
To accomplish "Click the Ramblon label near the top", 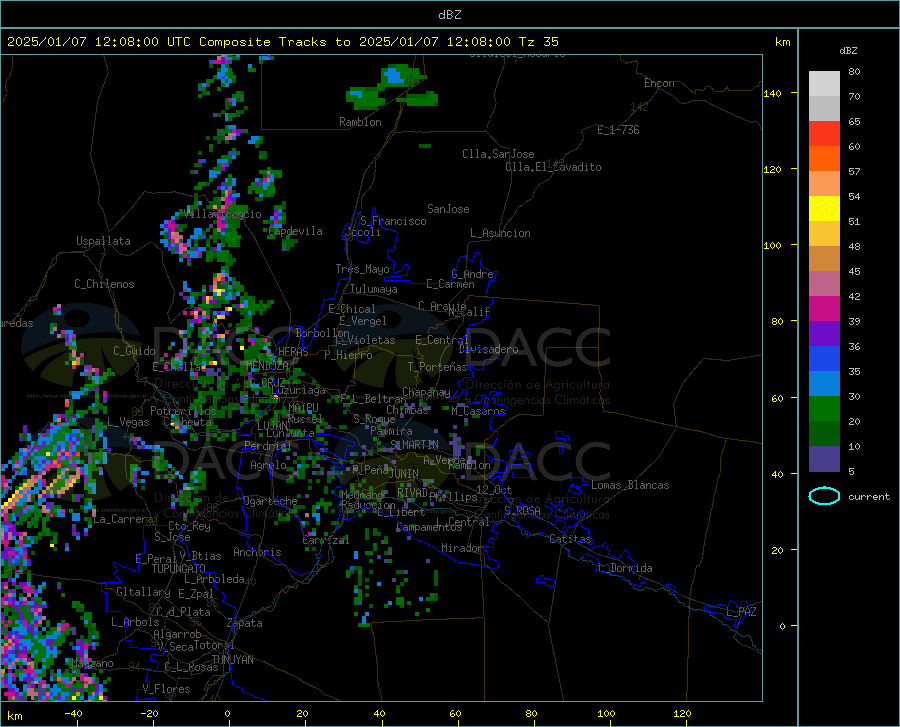I will coord(360,122).
